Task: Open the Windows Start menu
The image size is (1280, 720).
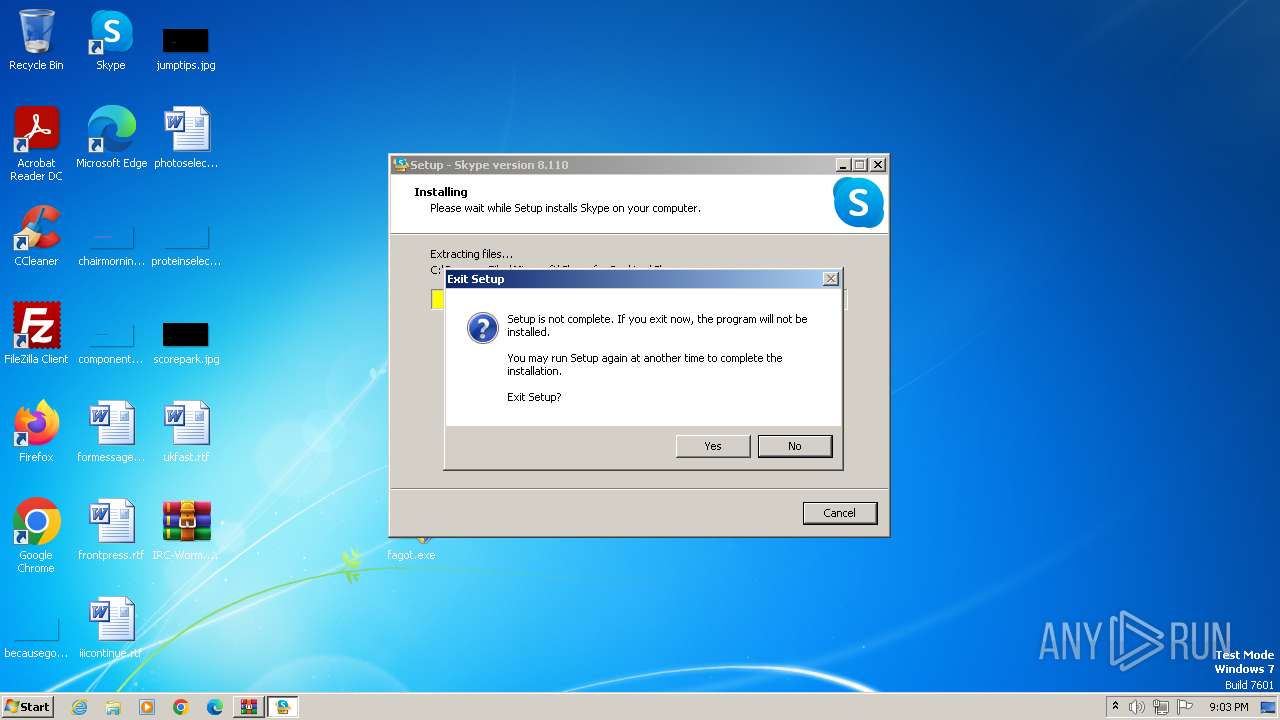Action: tap(27, 707)
